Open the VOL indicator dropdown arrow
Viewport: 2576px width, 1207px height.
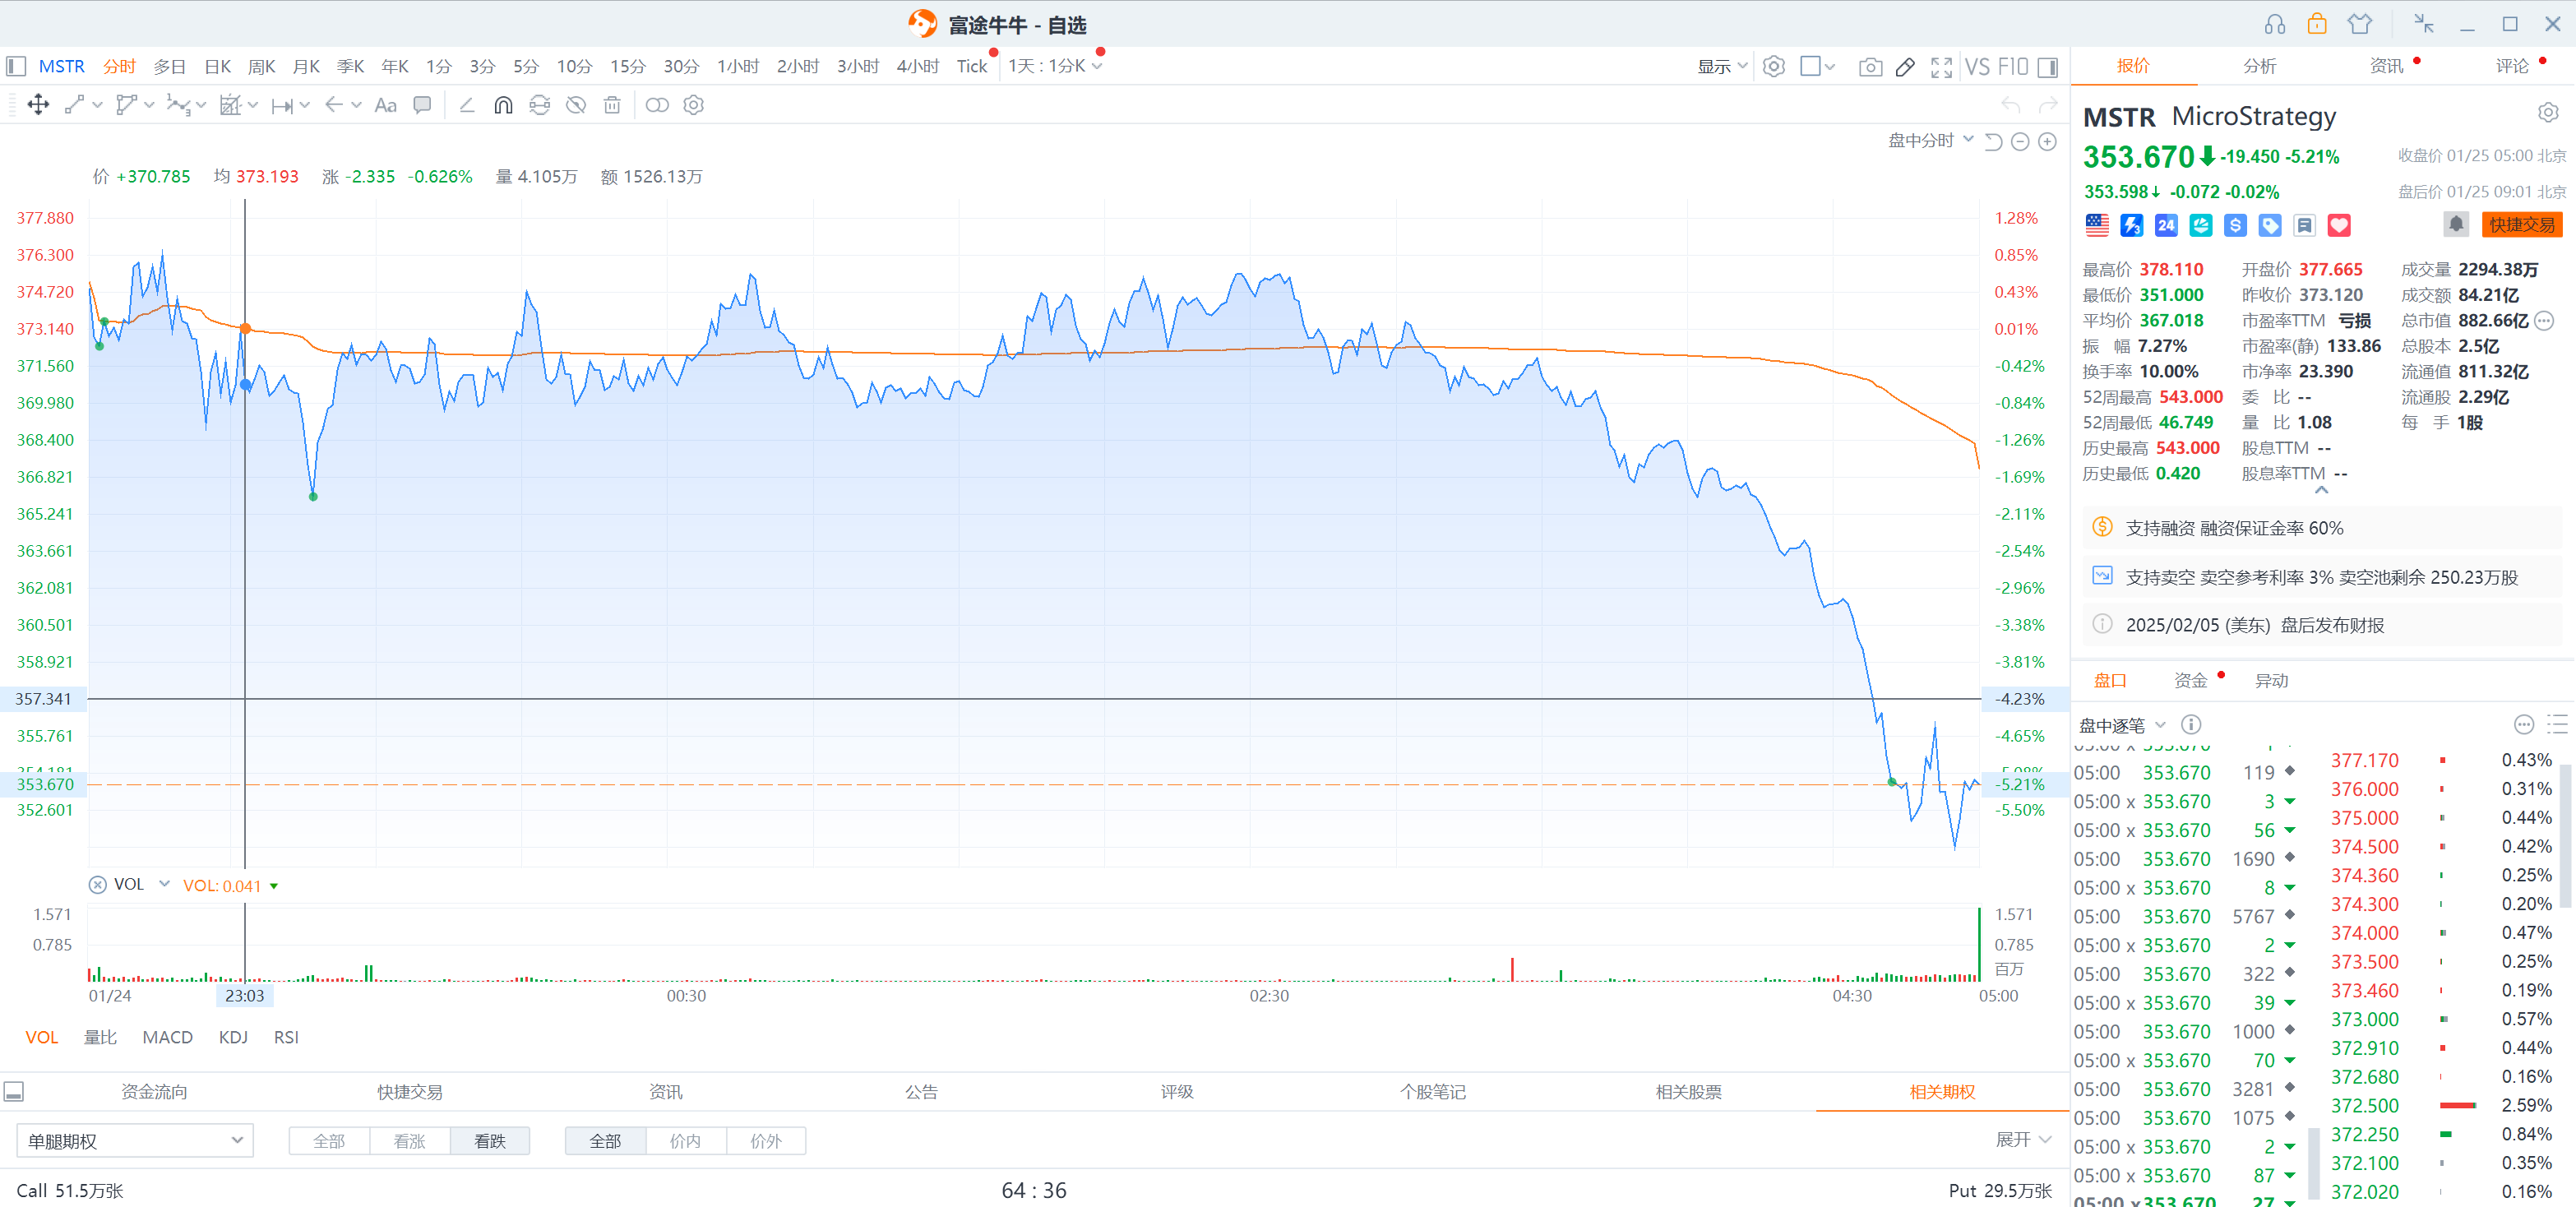coord(164,884)
